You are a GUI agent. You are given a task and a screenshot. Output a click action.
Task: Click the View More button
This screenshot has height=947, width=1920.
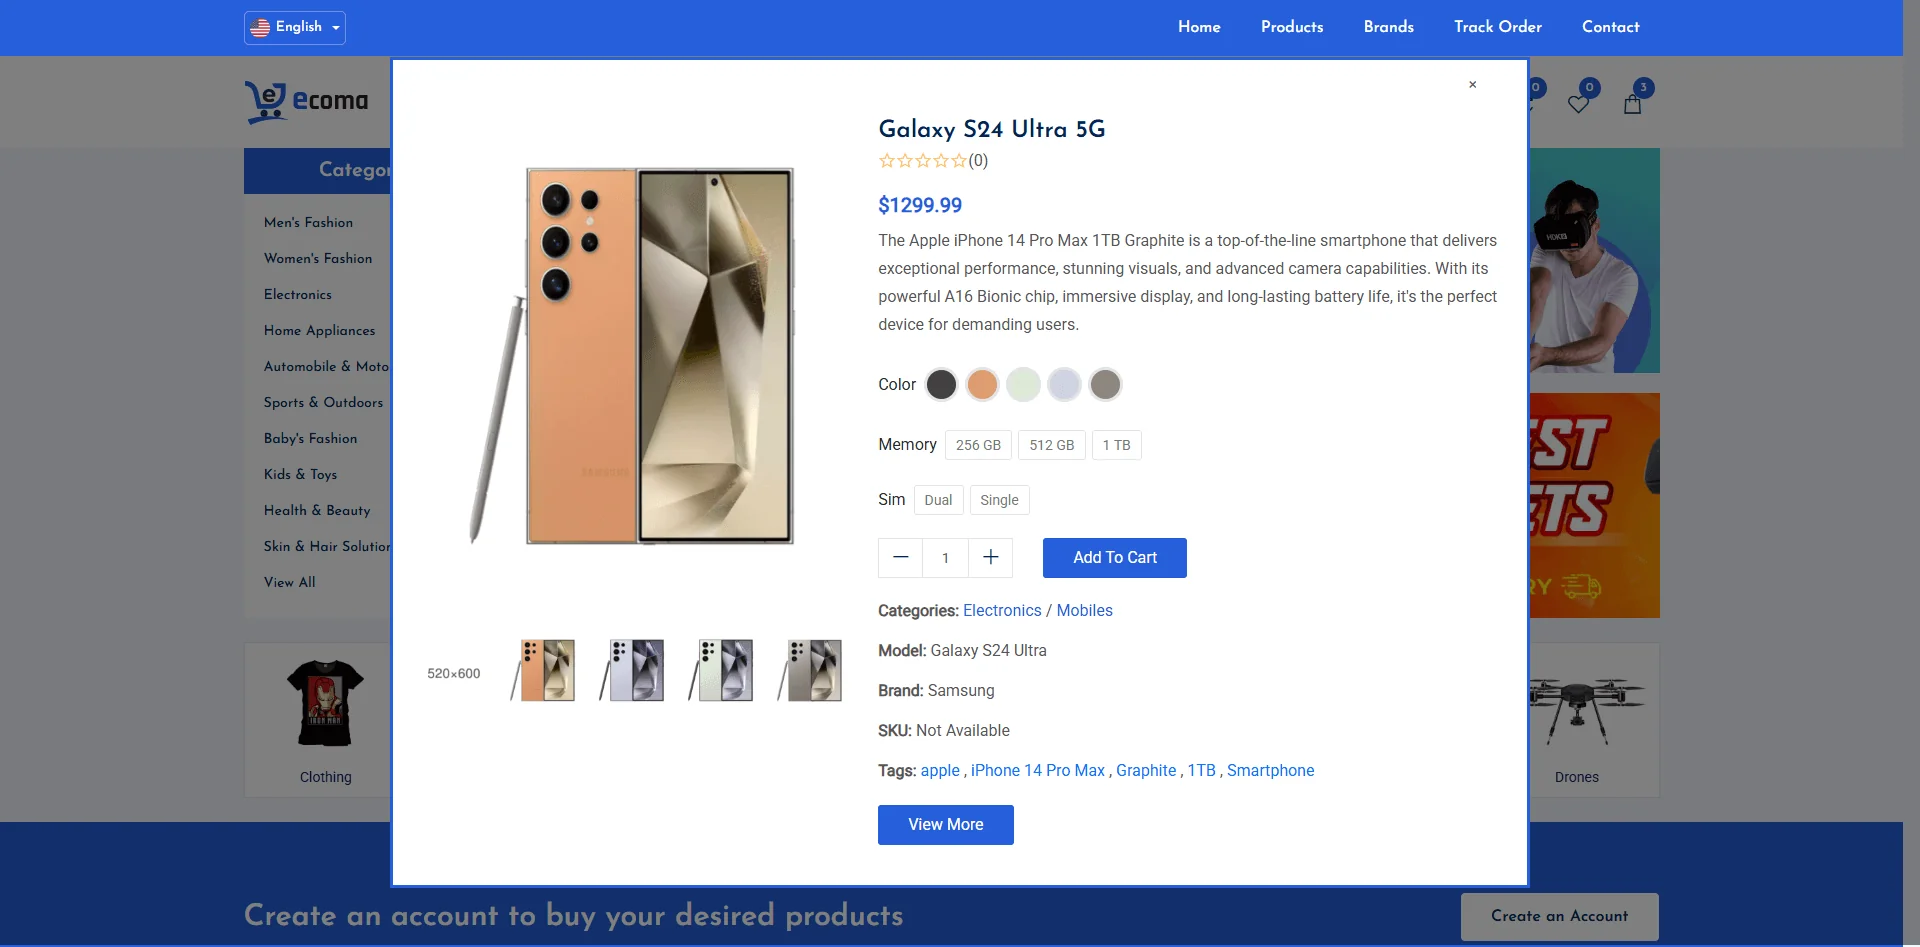coord(945,825)
